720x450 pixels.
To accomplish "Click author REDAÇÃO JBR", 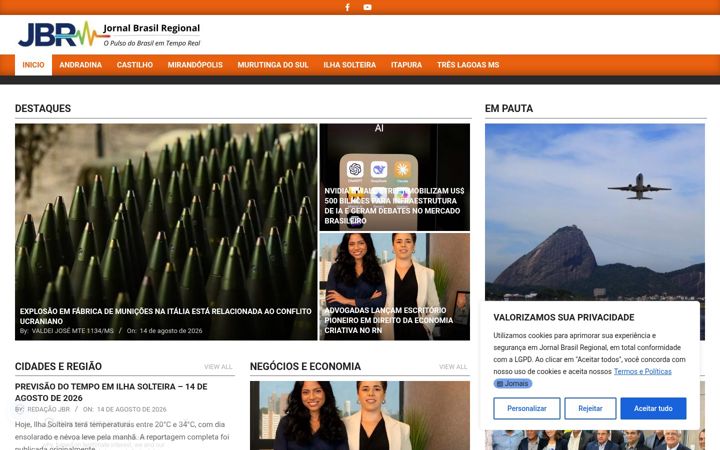I will (49, 409).
